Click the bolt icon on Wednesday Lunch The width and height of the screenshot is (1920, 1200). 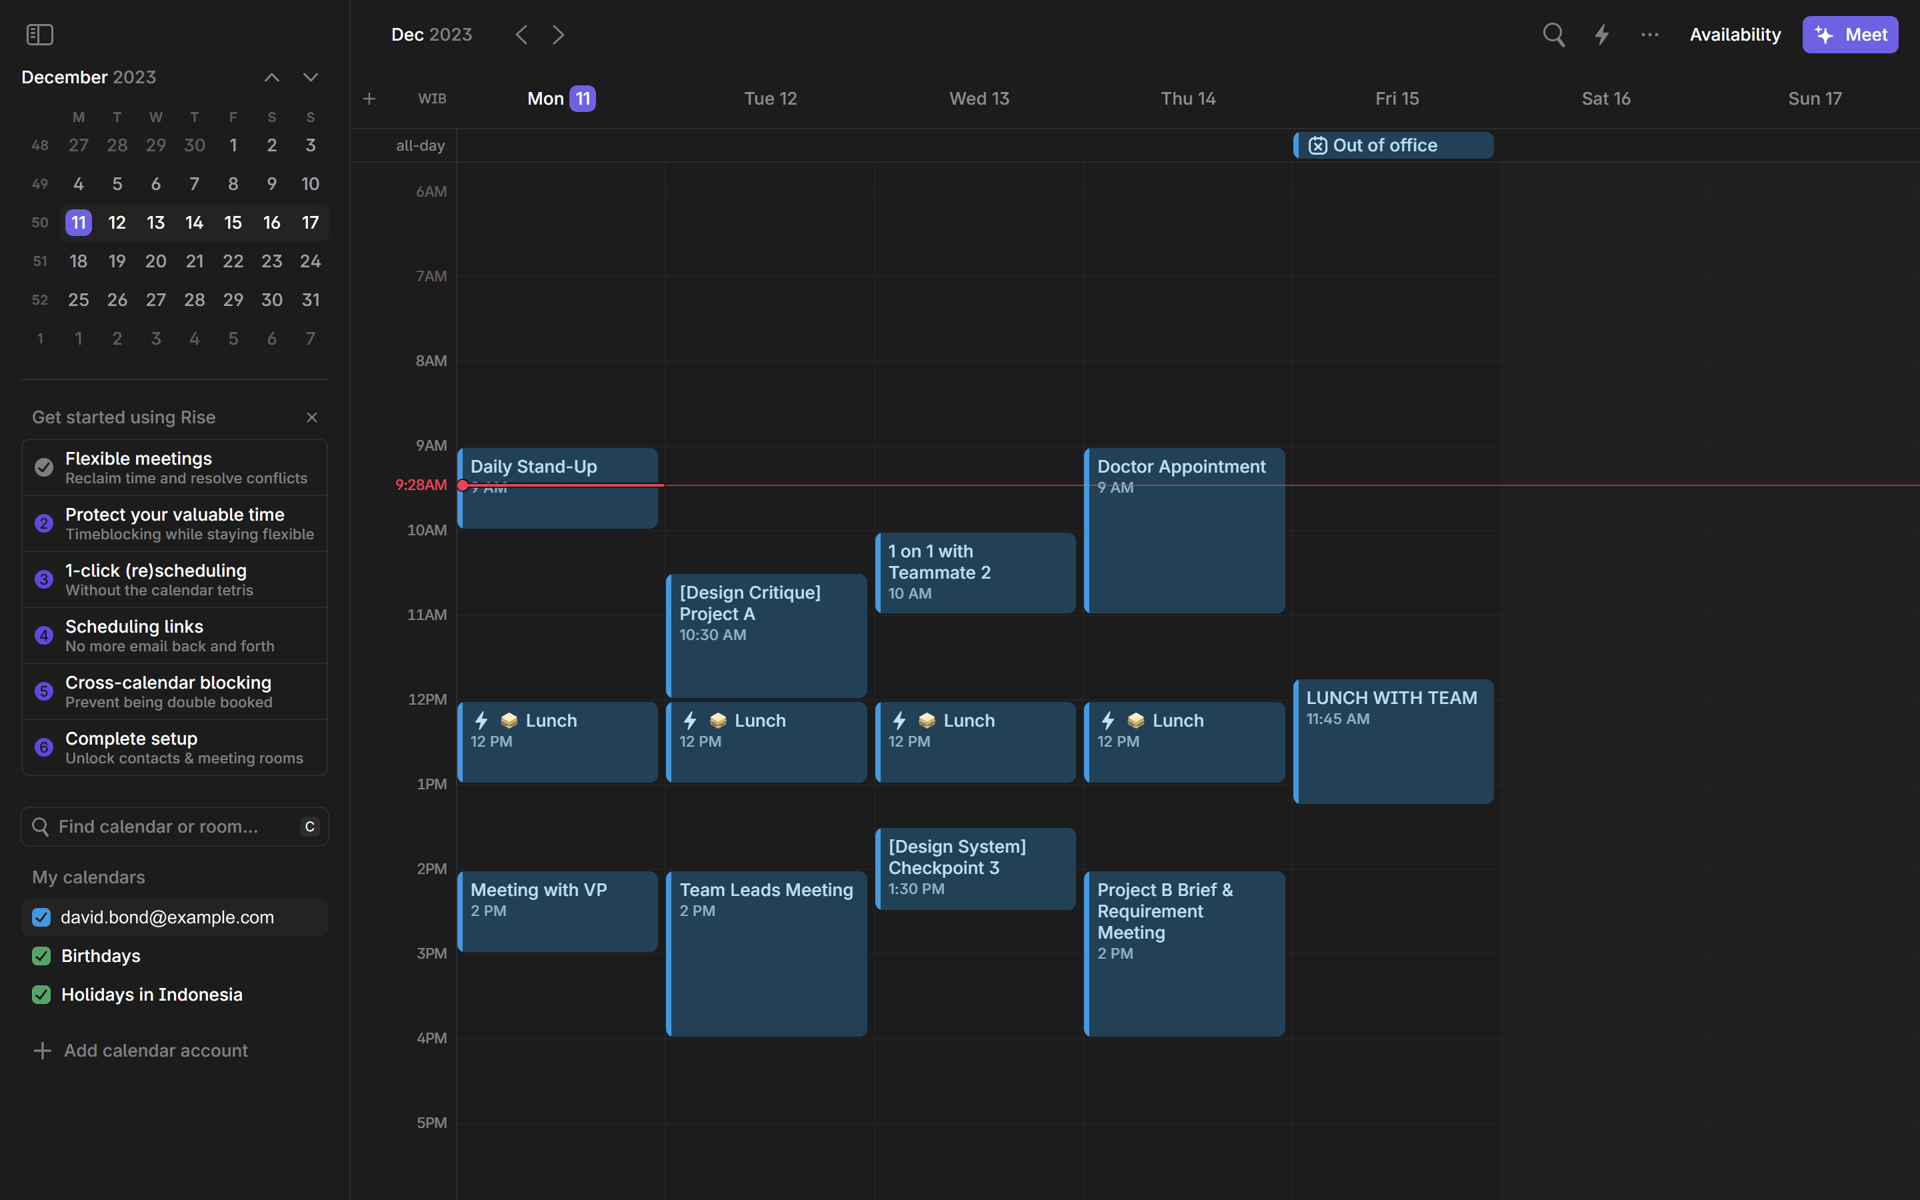tap(899, 721)
